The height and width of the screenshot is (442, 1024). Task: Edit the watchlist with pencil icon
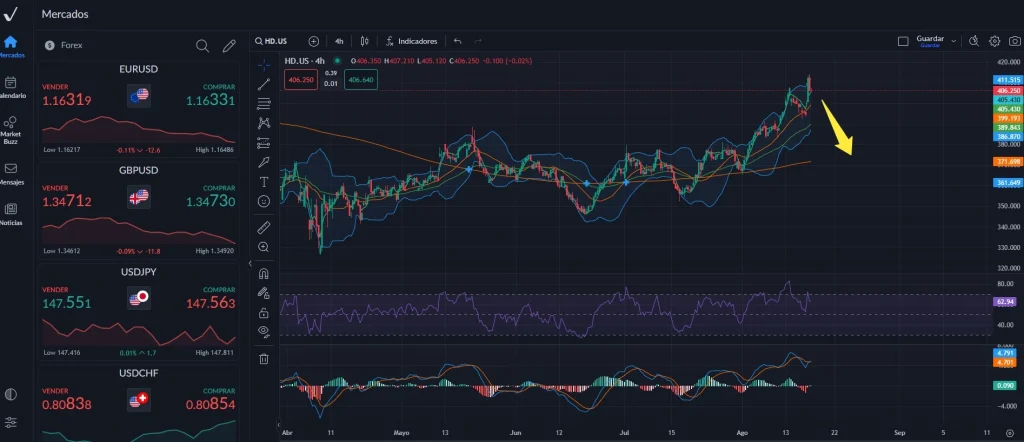click(229, 46)
